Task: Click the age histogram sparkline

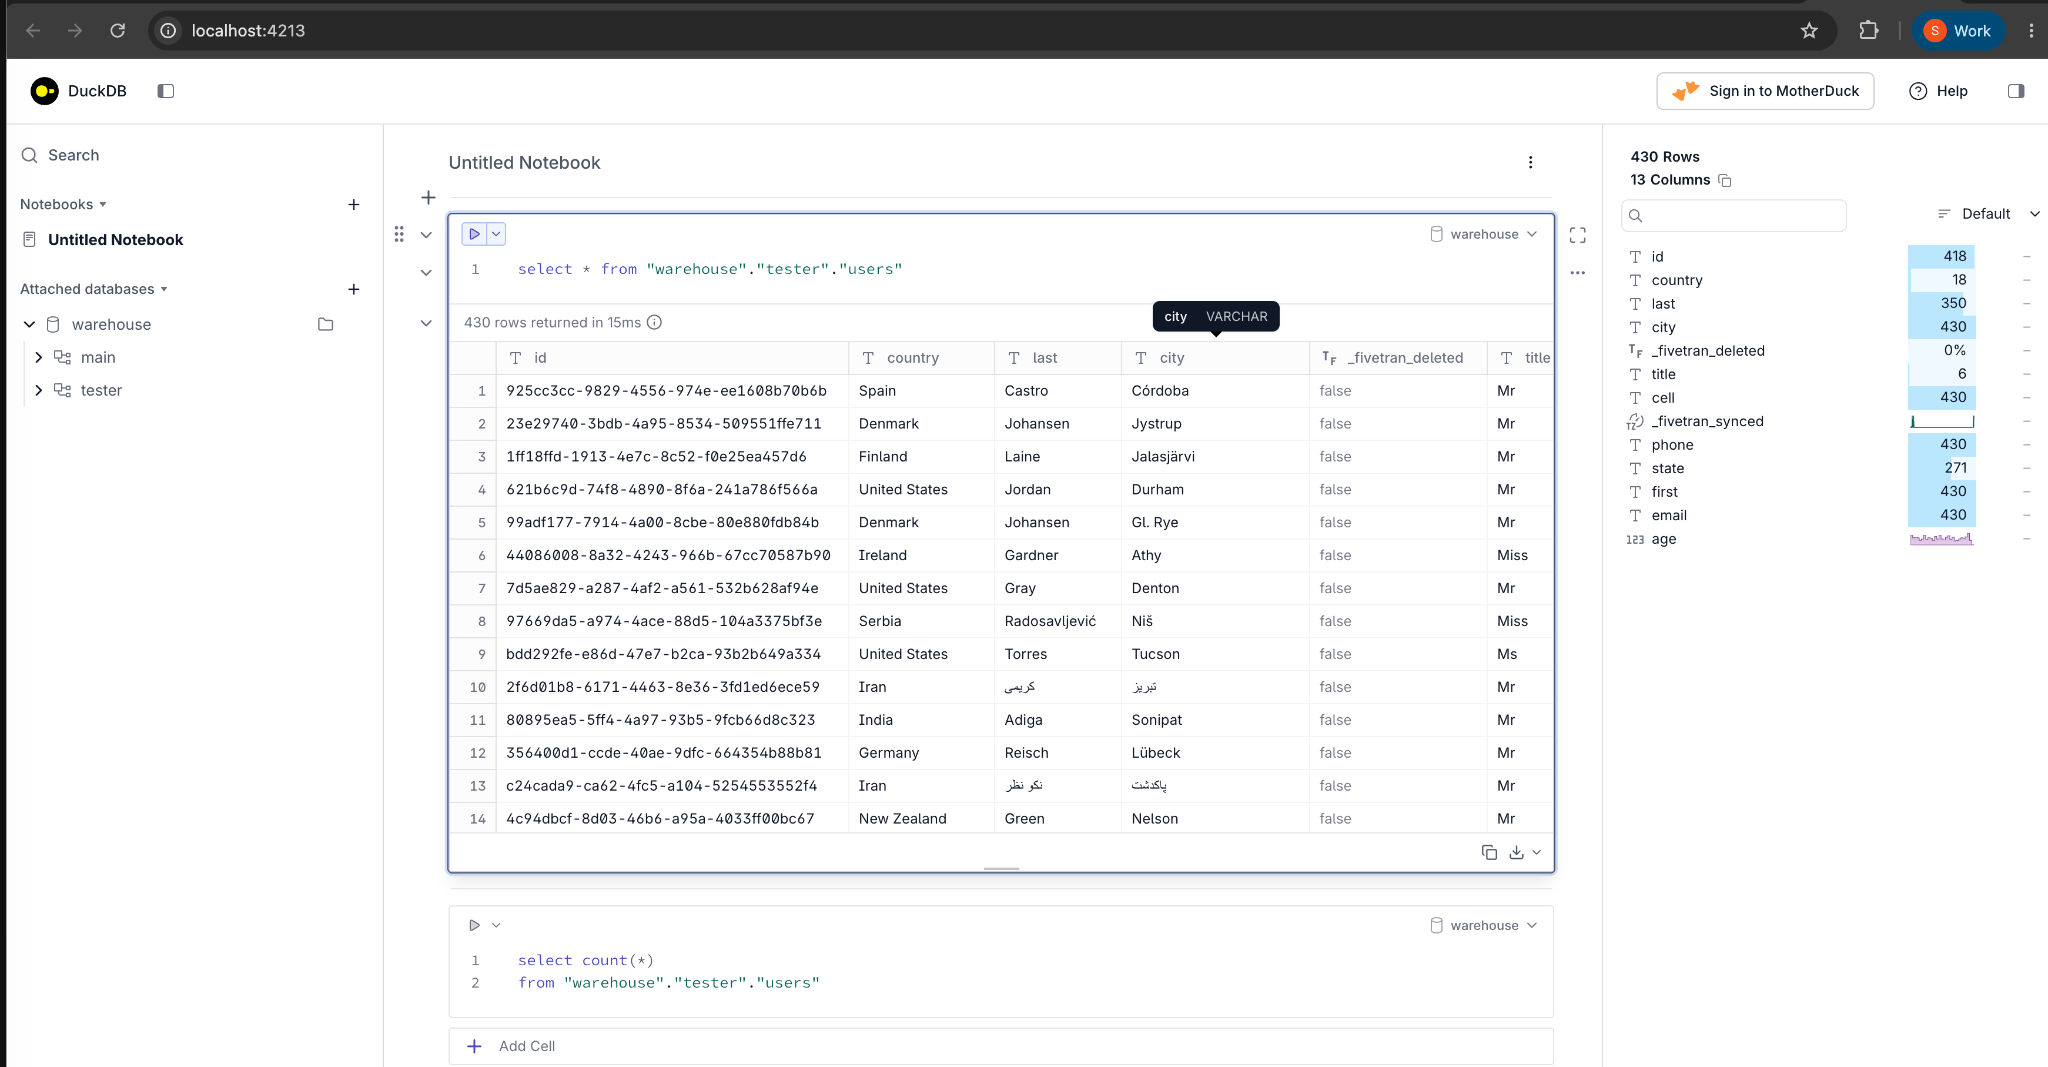Action: 1941,539
